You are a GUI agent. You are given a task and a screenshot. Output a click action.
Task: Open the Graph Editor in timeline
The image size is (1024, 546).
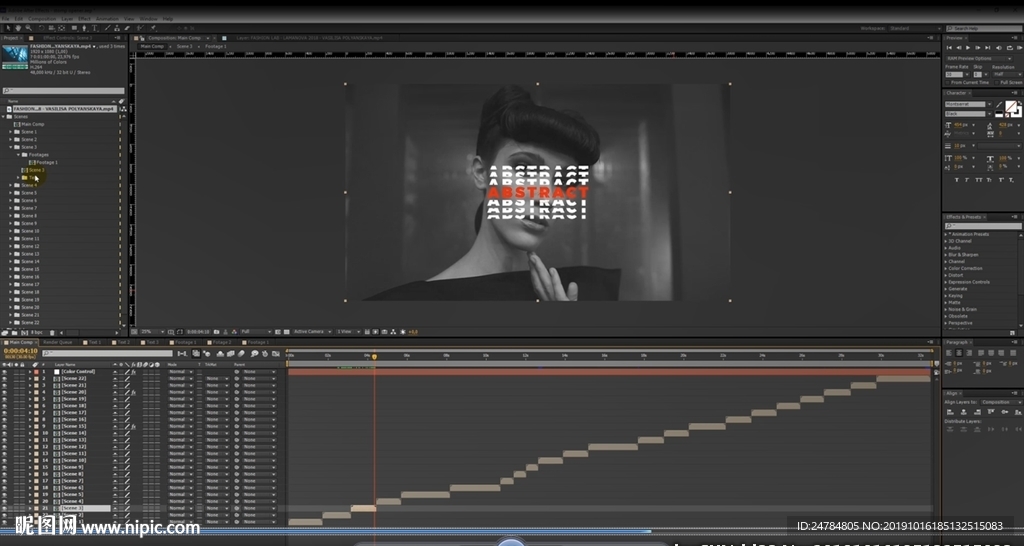pos(275,353)
